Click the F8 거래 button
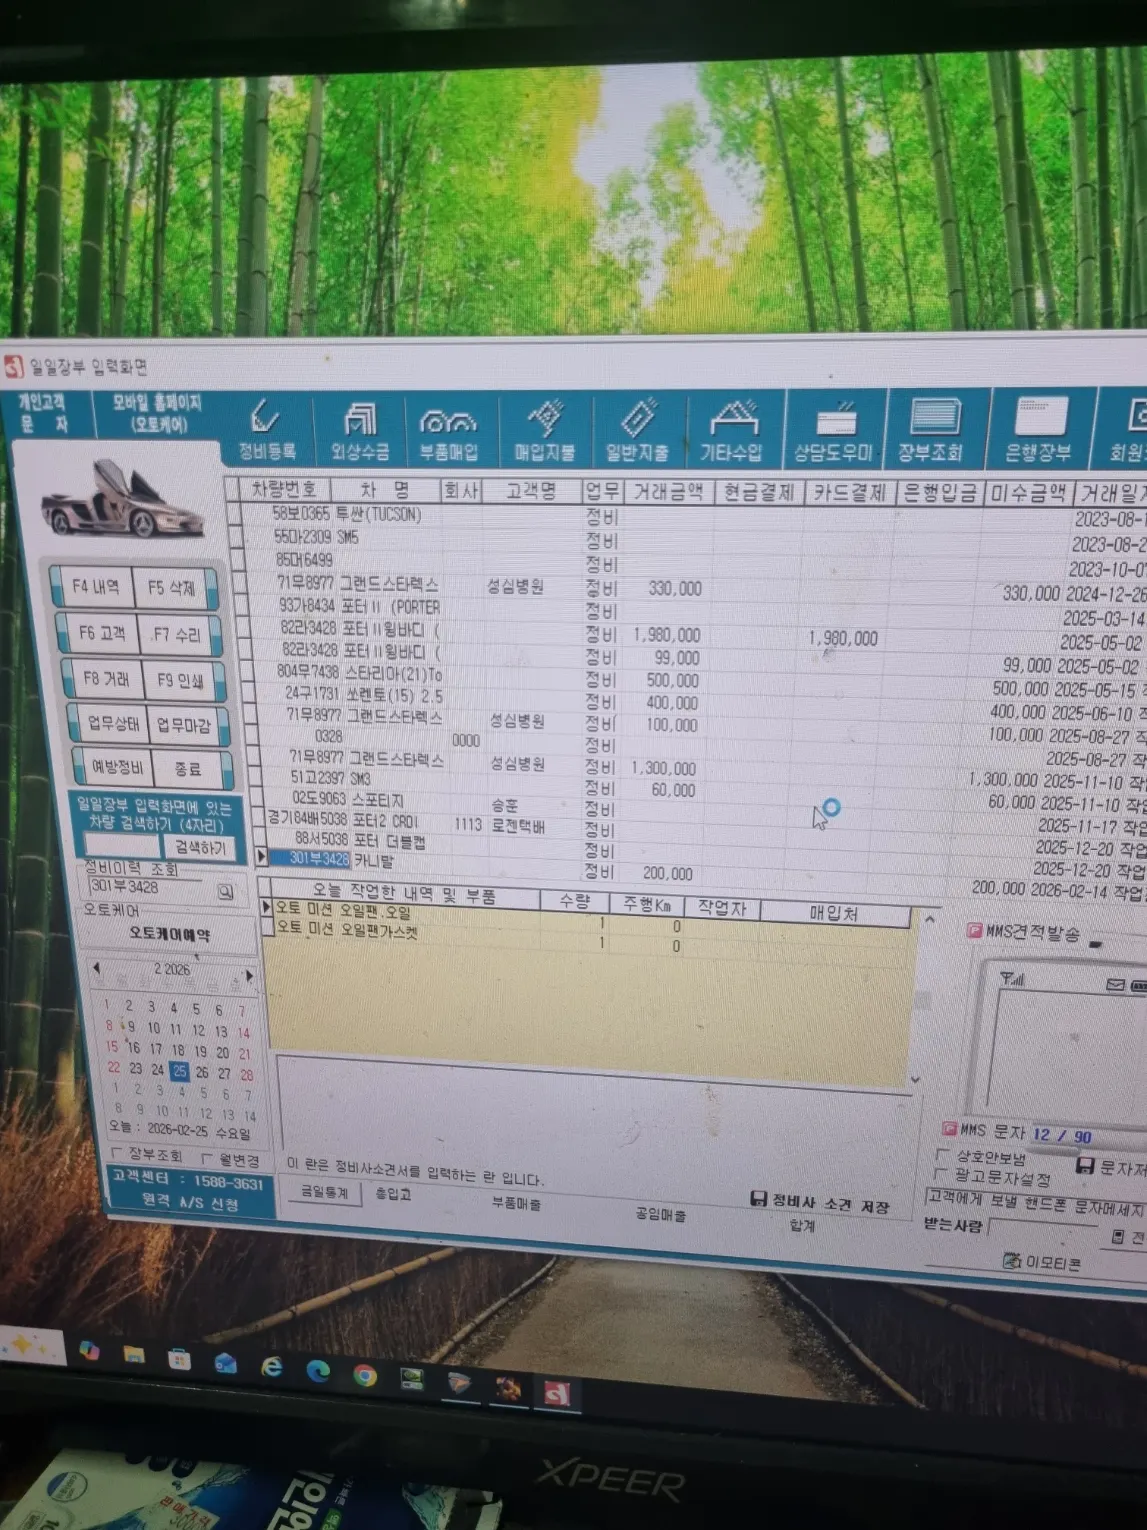1147x1530 pixels. pyautogui.click(x=105, y=680)
